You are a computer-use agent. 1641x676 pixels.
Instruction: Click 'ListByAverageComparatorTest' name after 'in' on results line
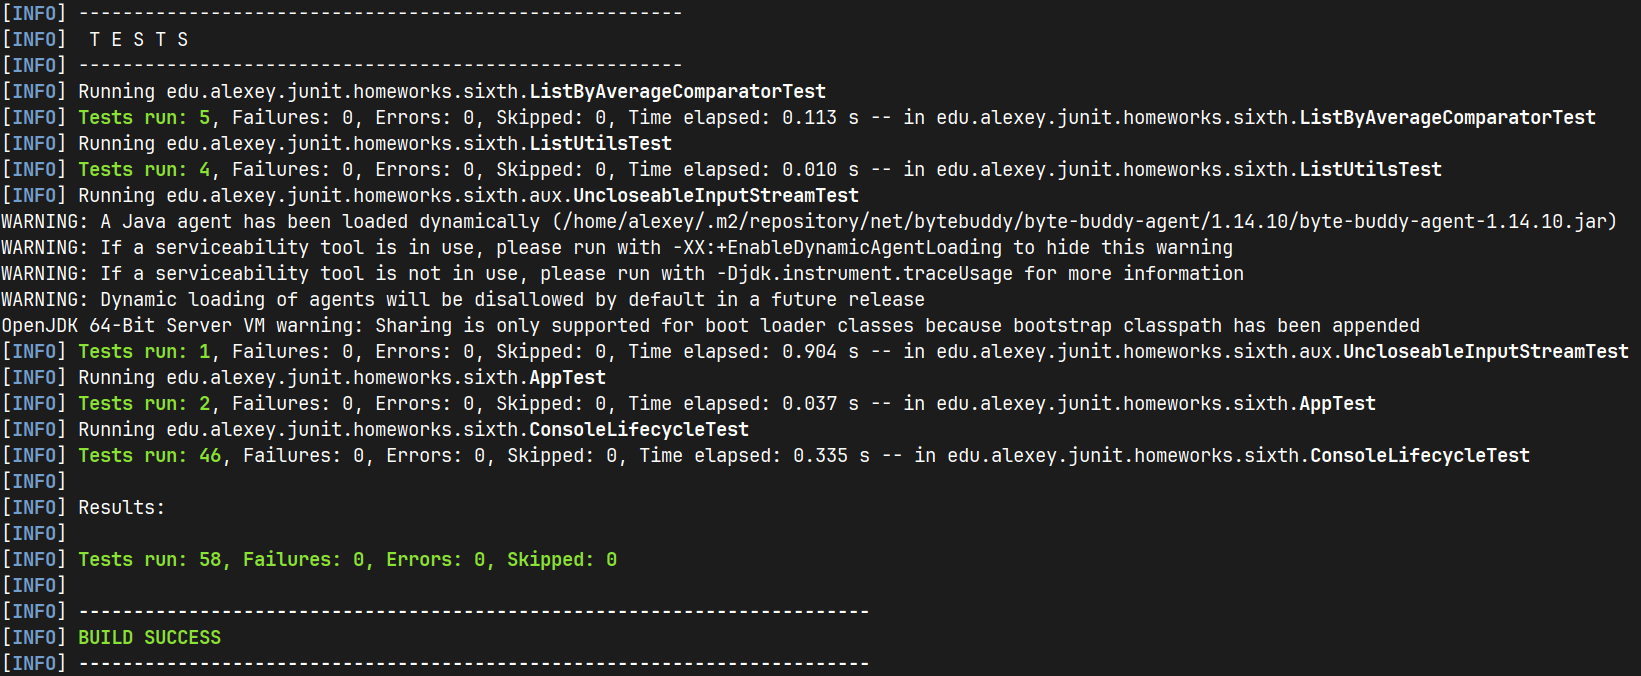[x=1447, y=118]
